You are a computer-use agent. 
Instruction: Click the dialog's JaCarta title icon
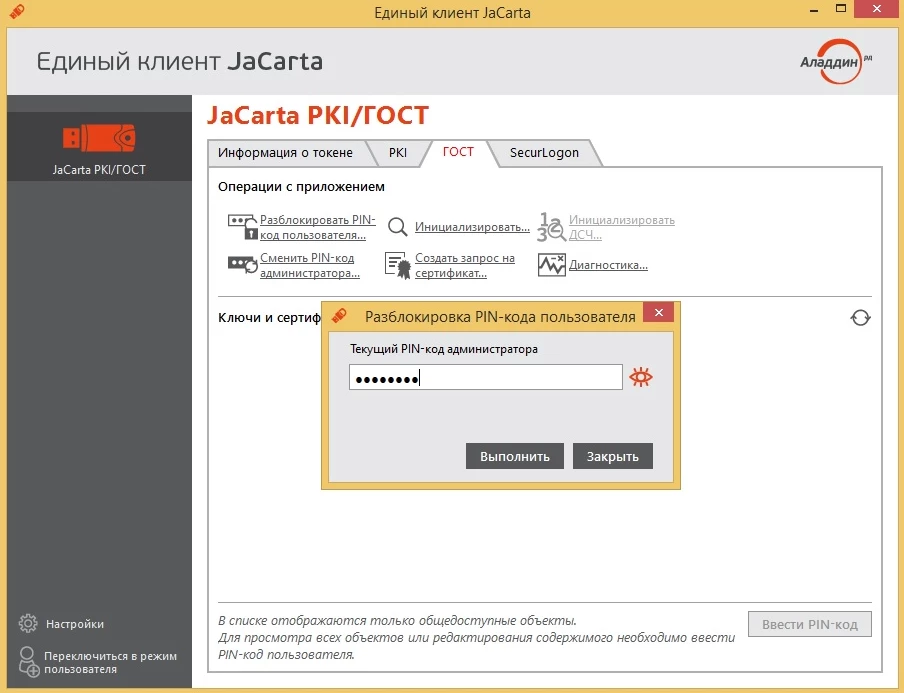340,315
